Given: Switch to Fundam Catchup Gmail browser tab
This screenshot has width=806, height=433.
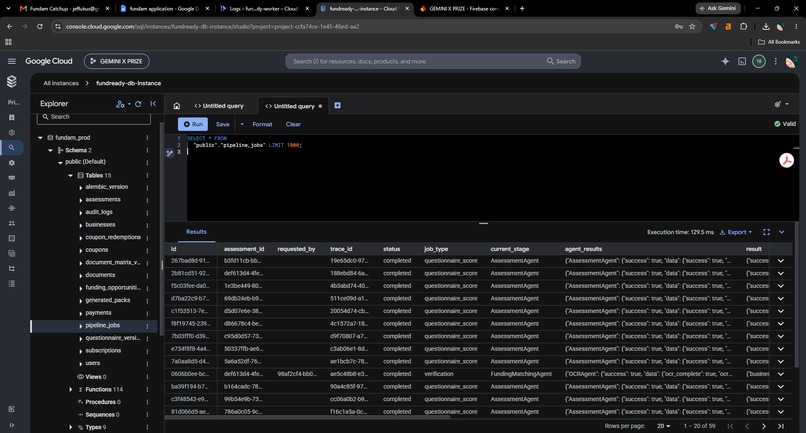Looking at the screenshot, I should click(x=64, y=9).
